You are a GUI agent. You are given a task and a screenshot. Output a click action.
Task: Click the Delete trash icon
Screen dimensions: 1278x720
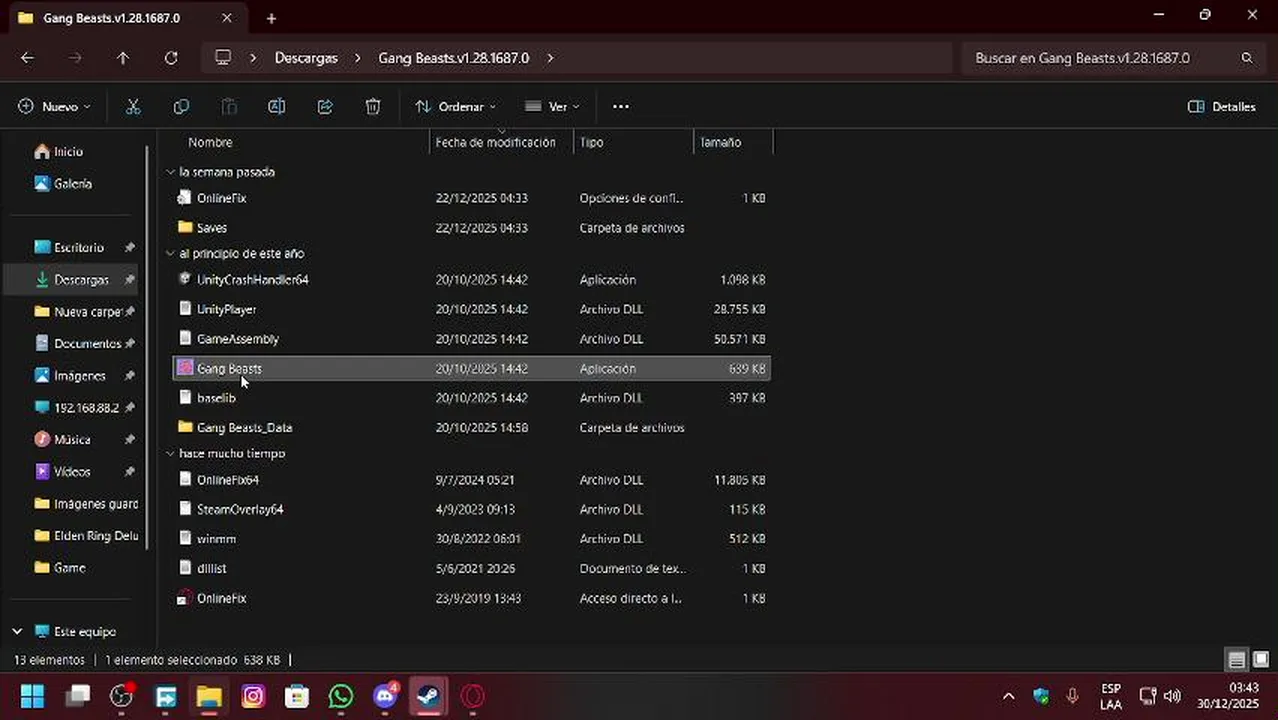click(x=373, y=107)
